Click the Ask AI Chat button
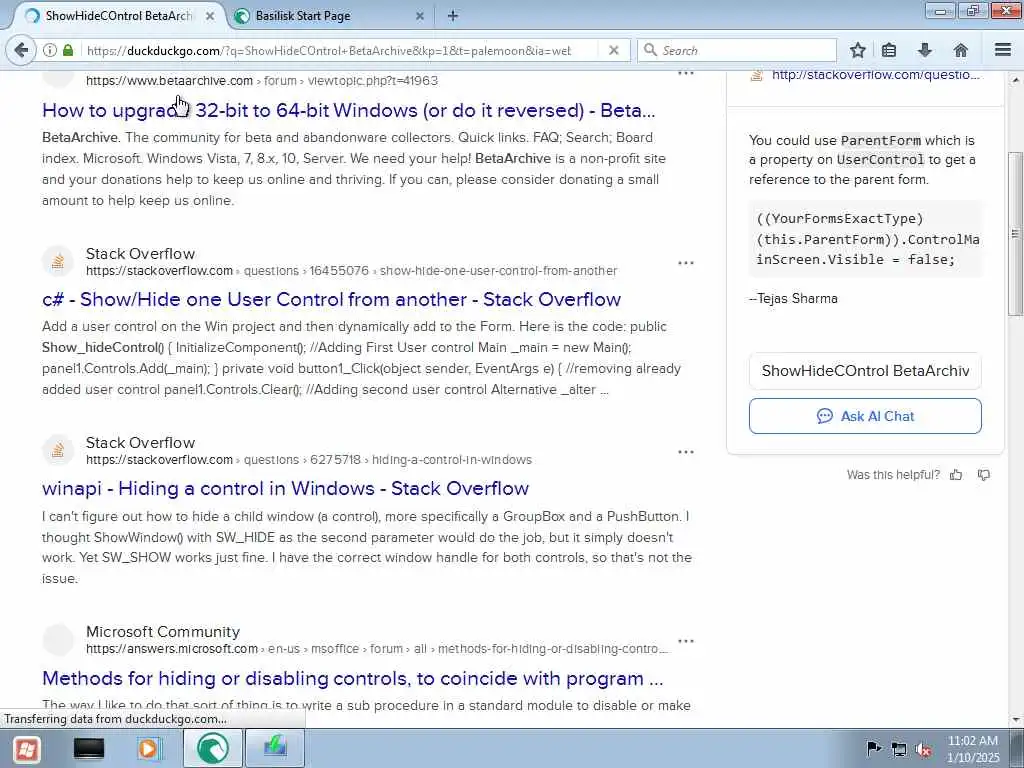 point(865,416)
